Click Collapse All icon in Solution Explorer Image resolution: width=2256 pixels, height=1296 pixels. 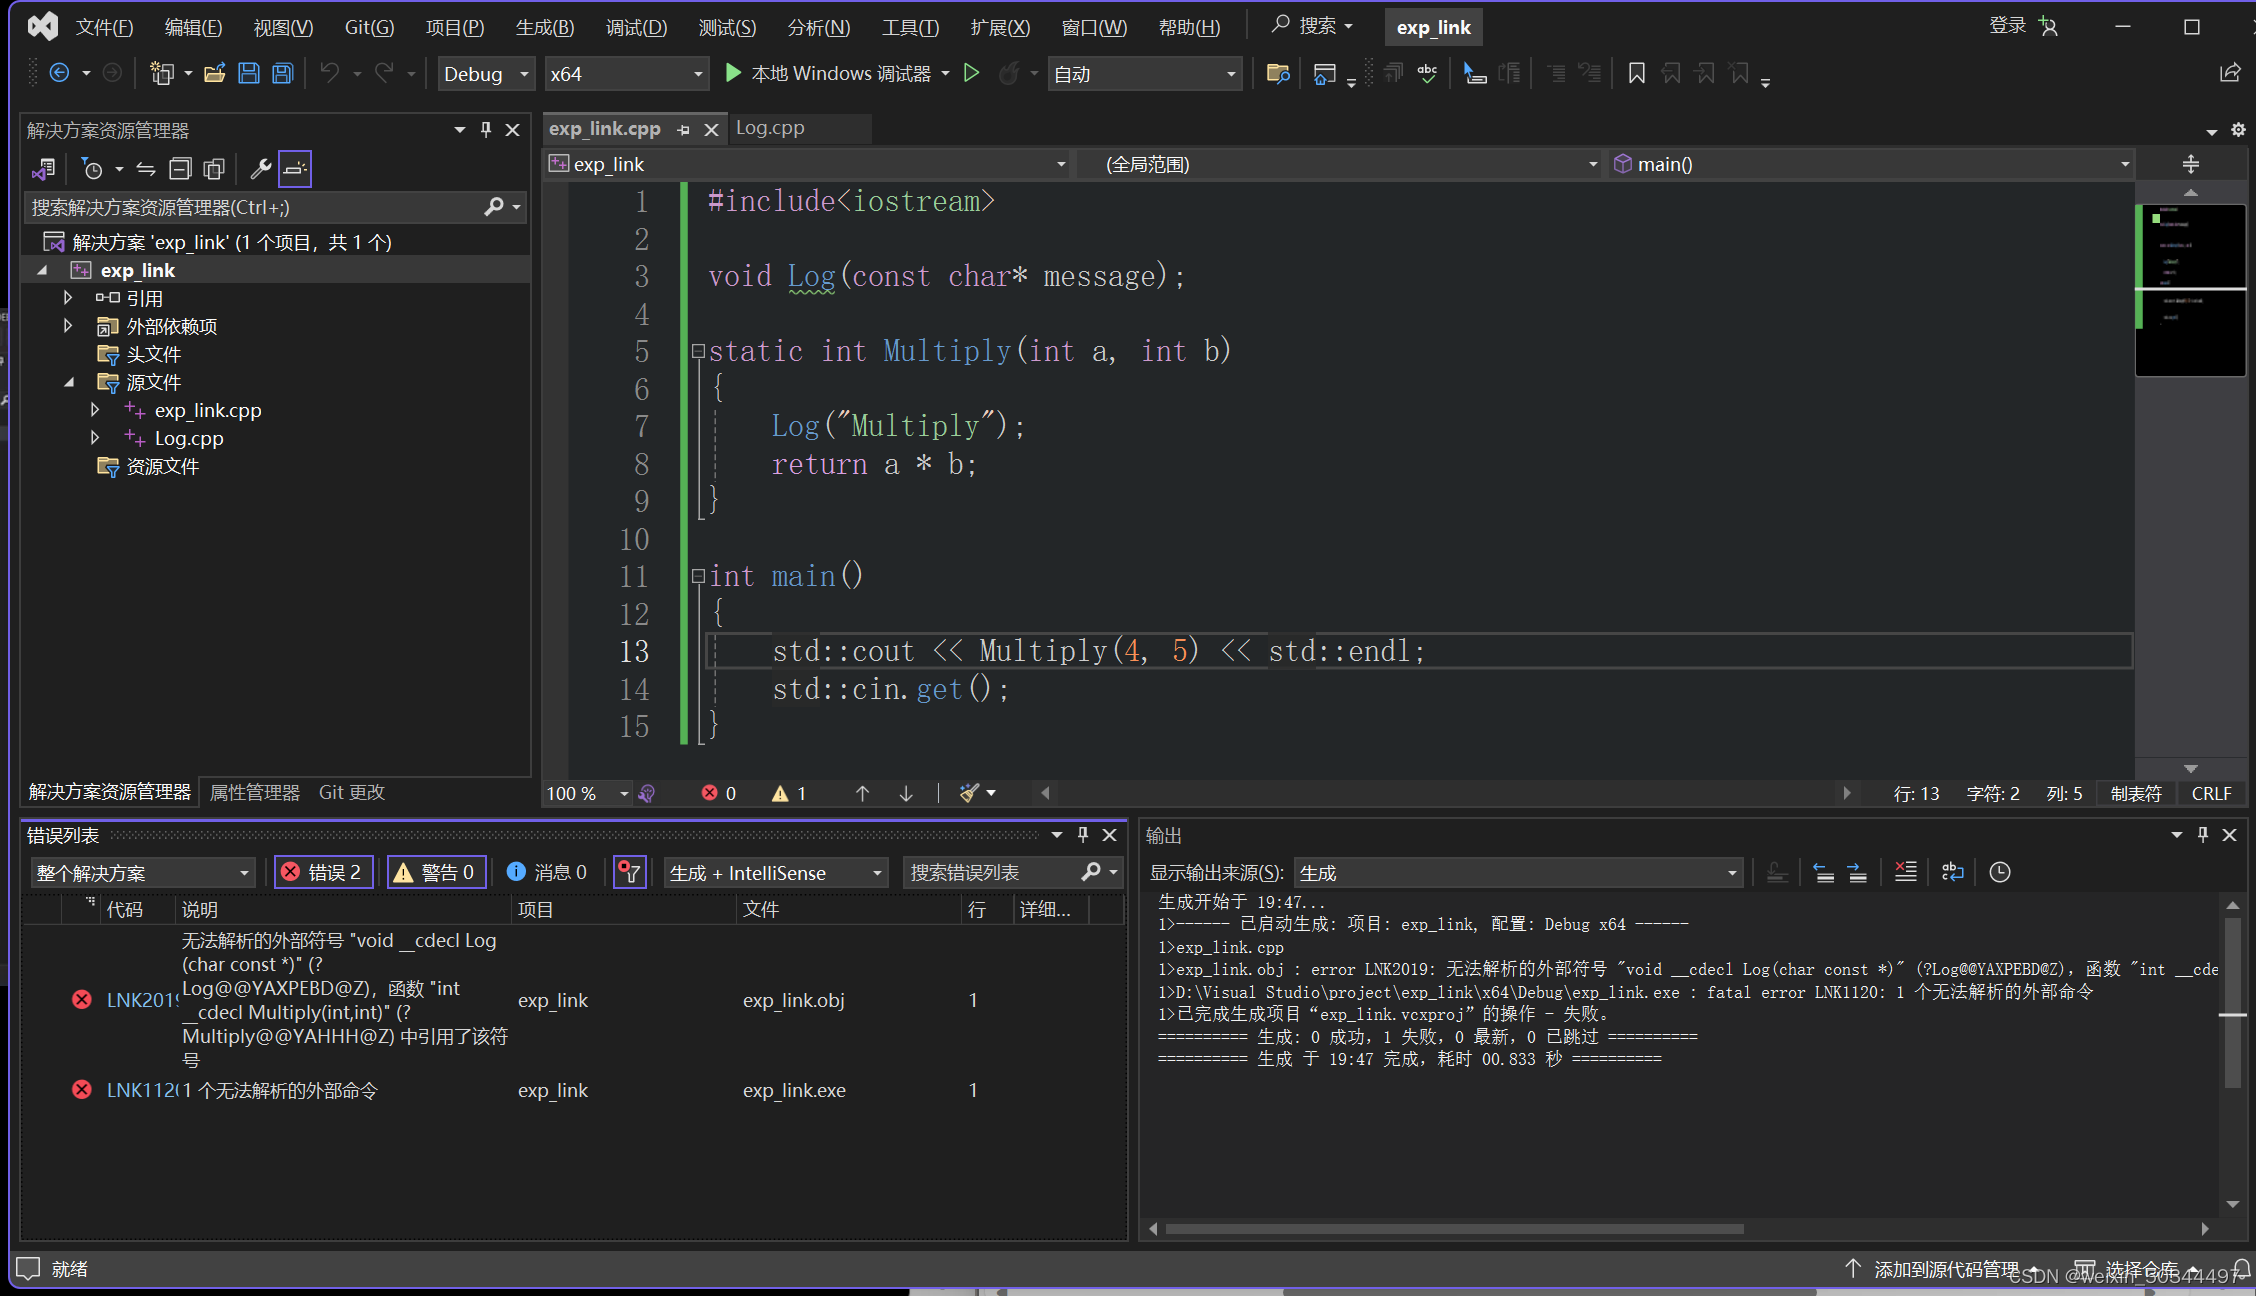tap(180, 169)
